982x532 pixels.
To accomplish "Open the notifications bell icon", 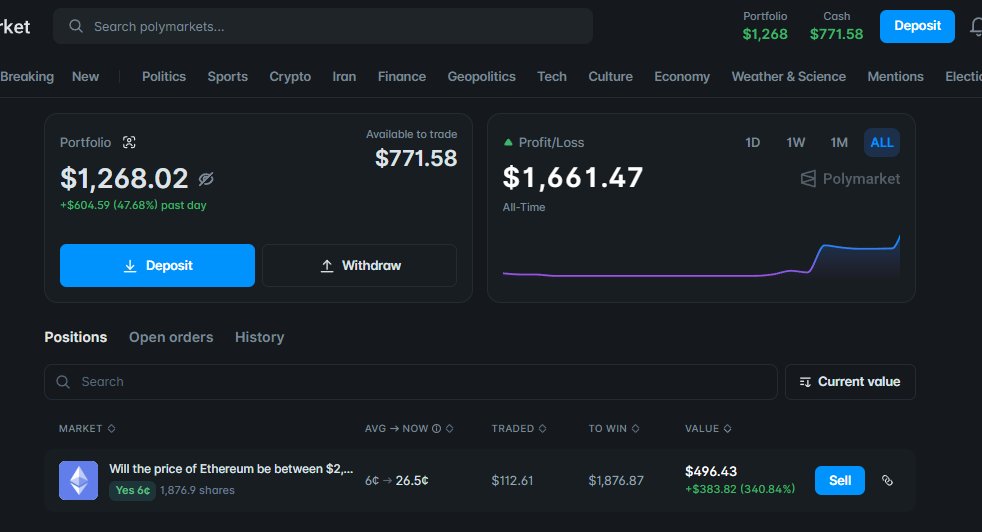I will click(976, 26).
